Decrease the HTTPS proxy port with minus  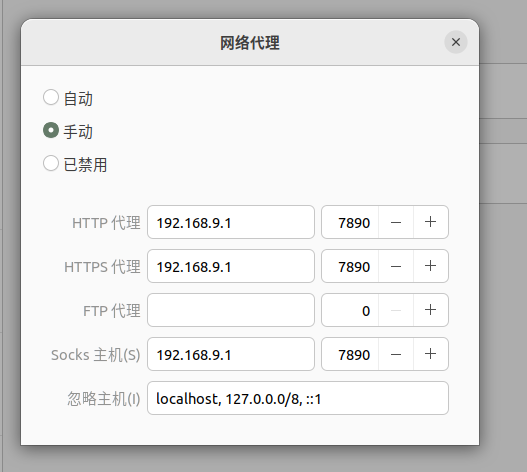tap(396, 266)
